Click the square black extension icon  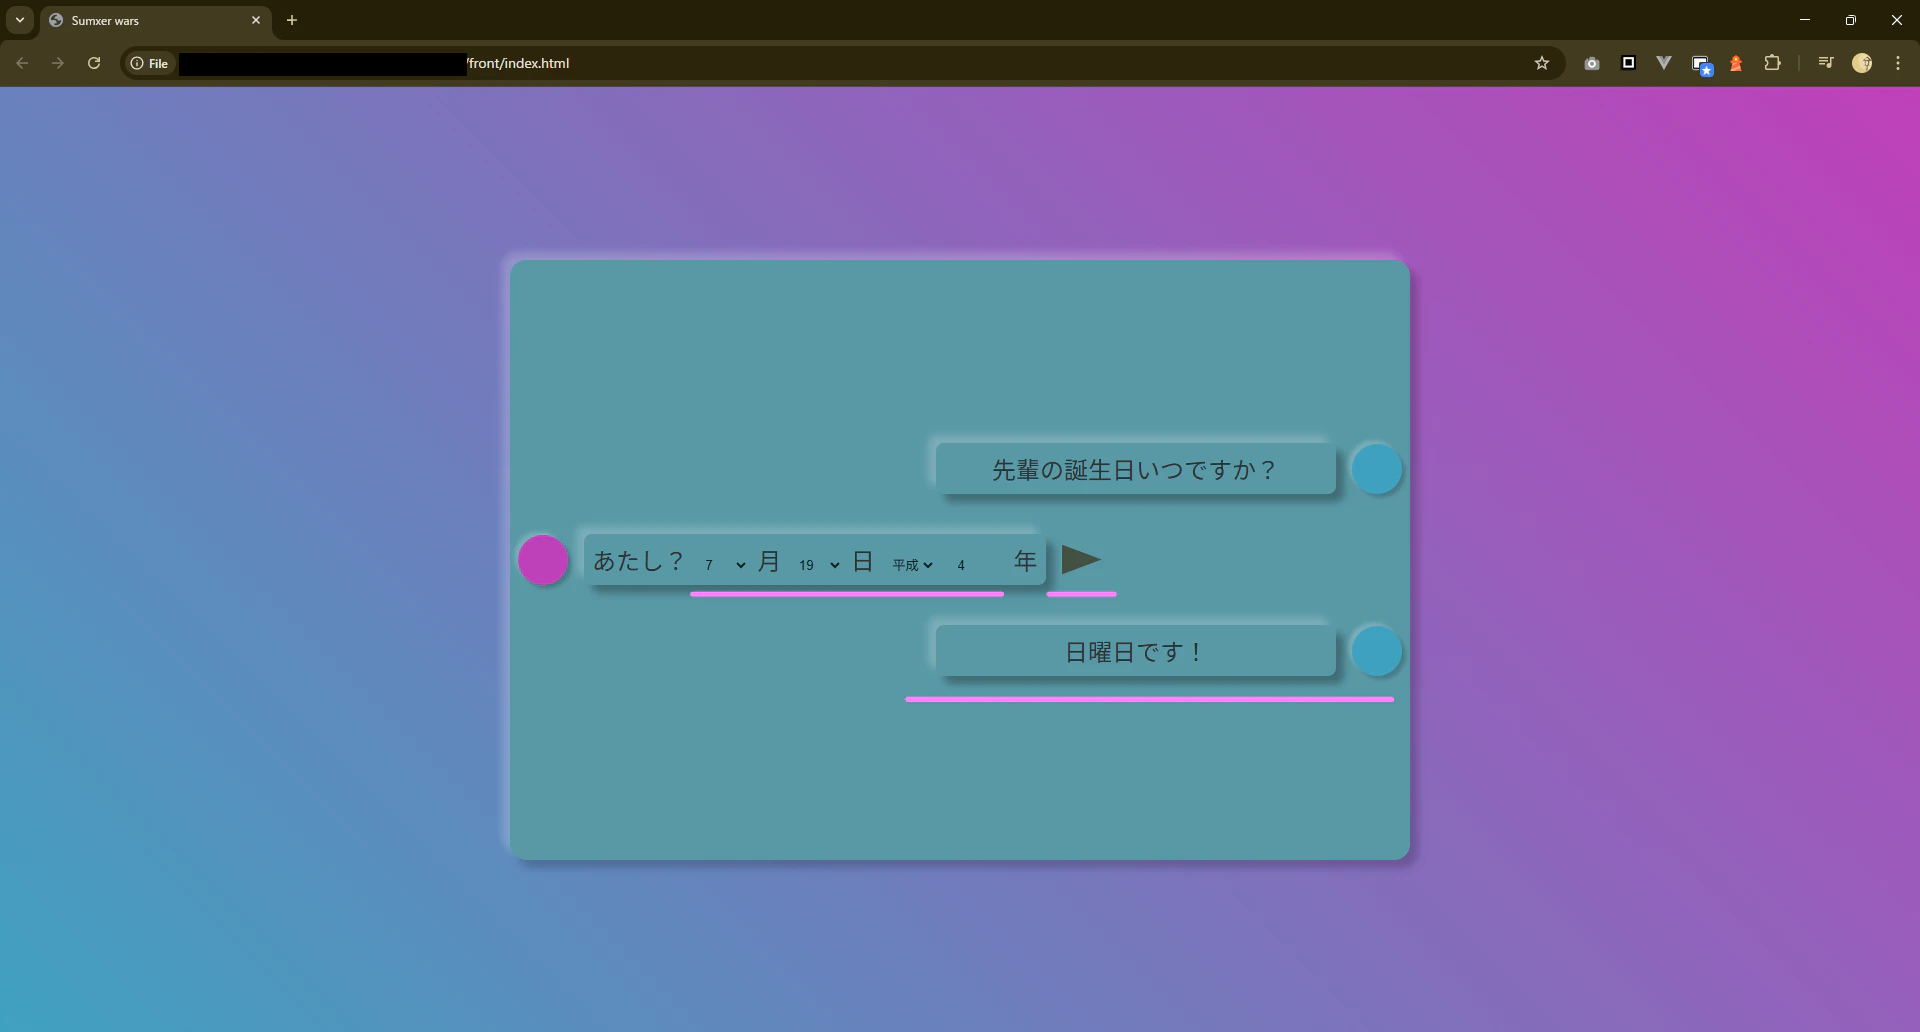point(1628,63)
